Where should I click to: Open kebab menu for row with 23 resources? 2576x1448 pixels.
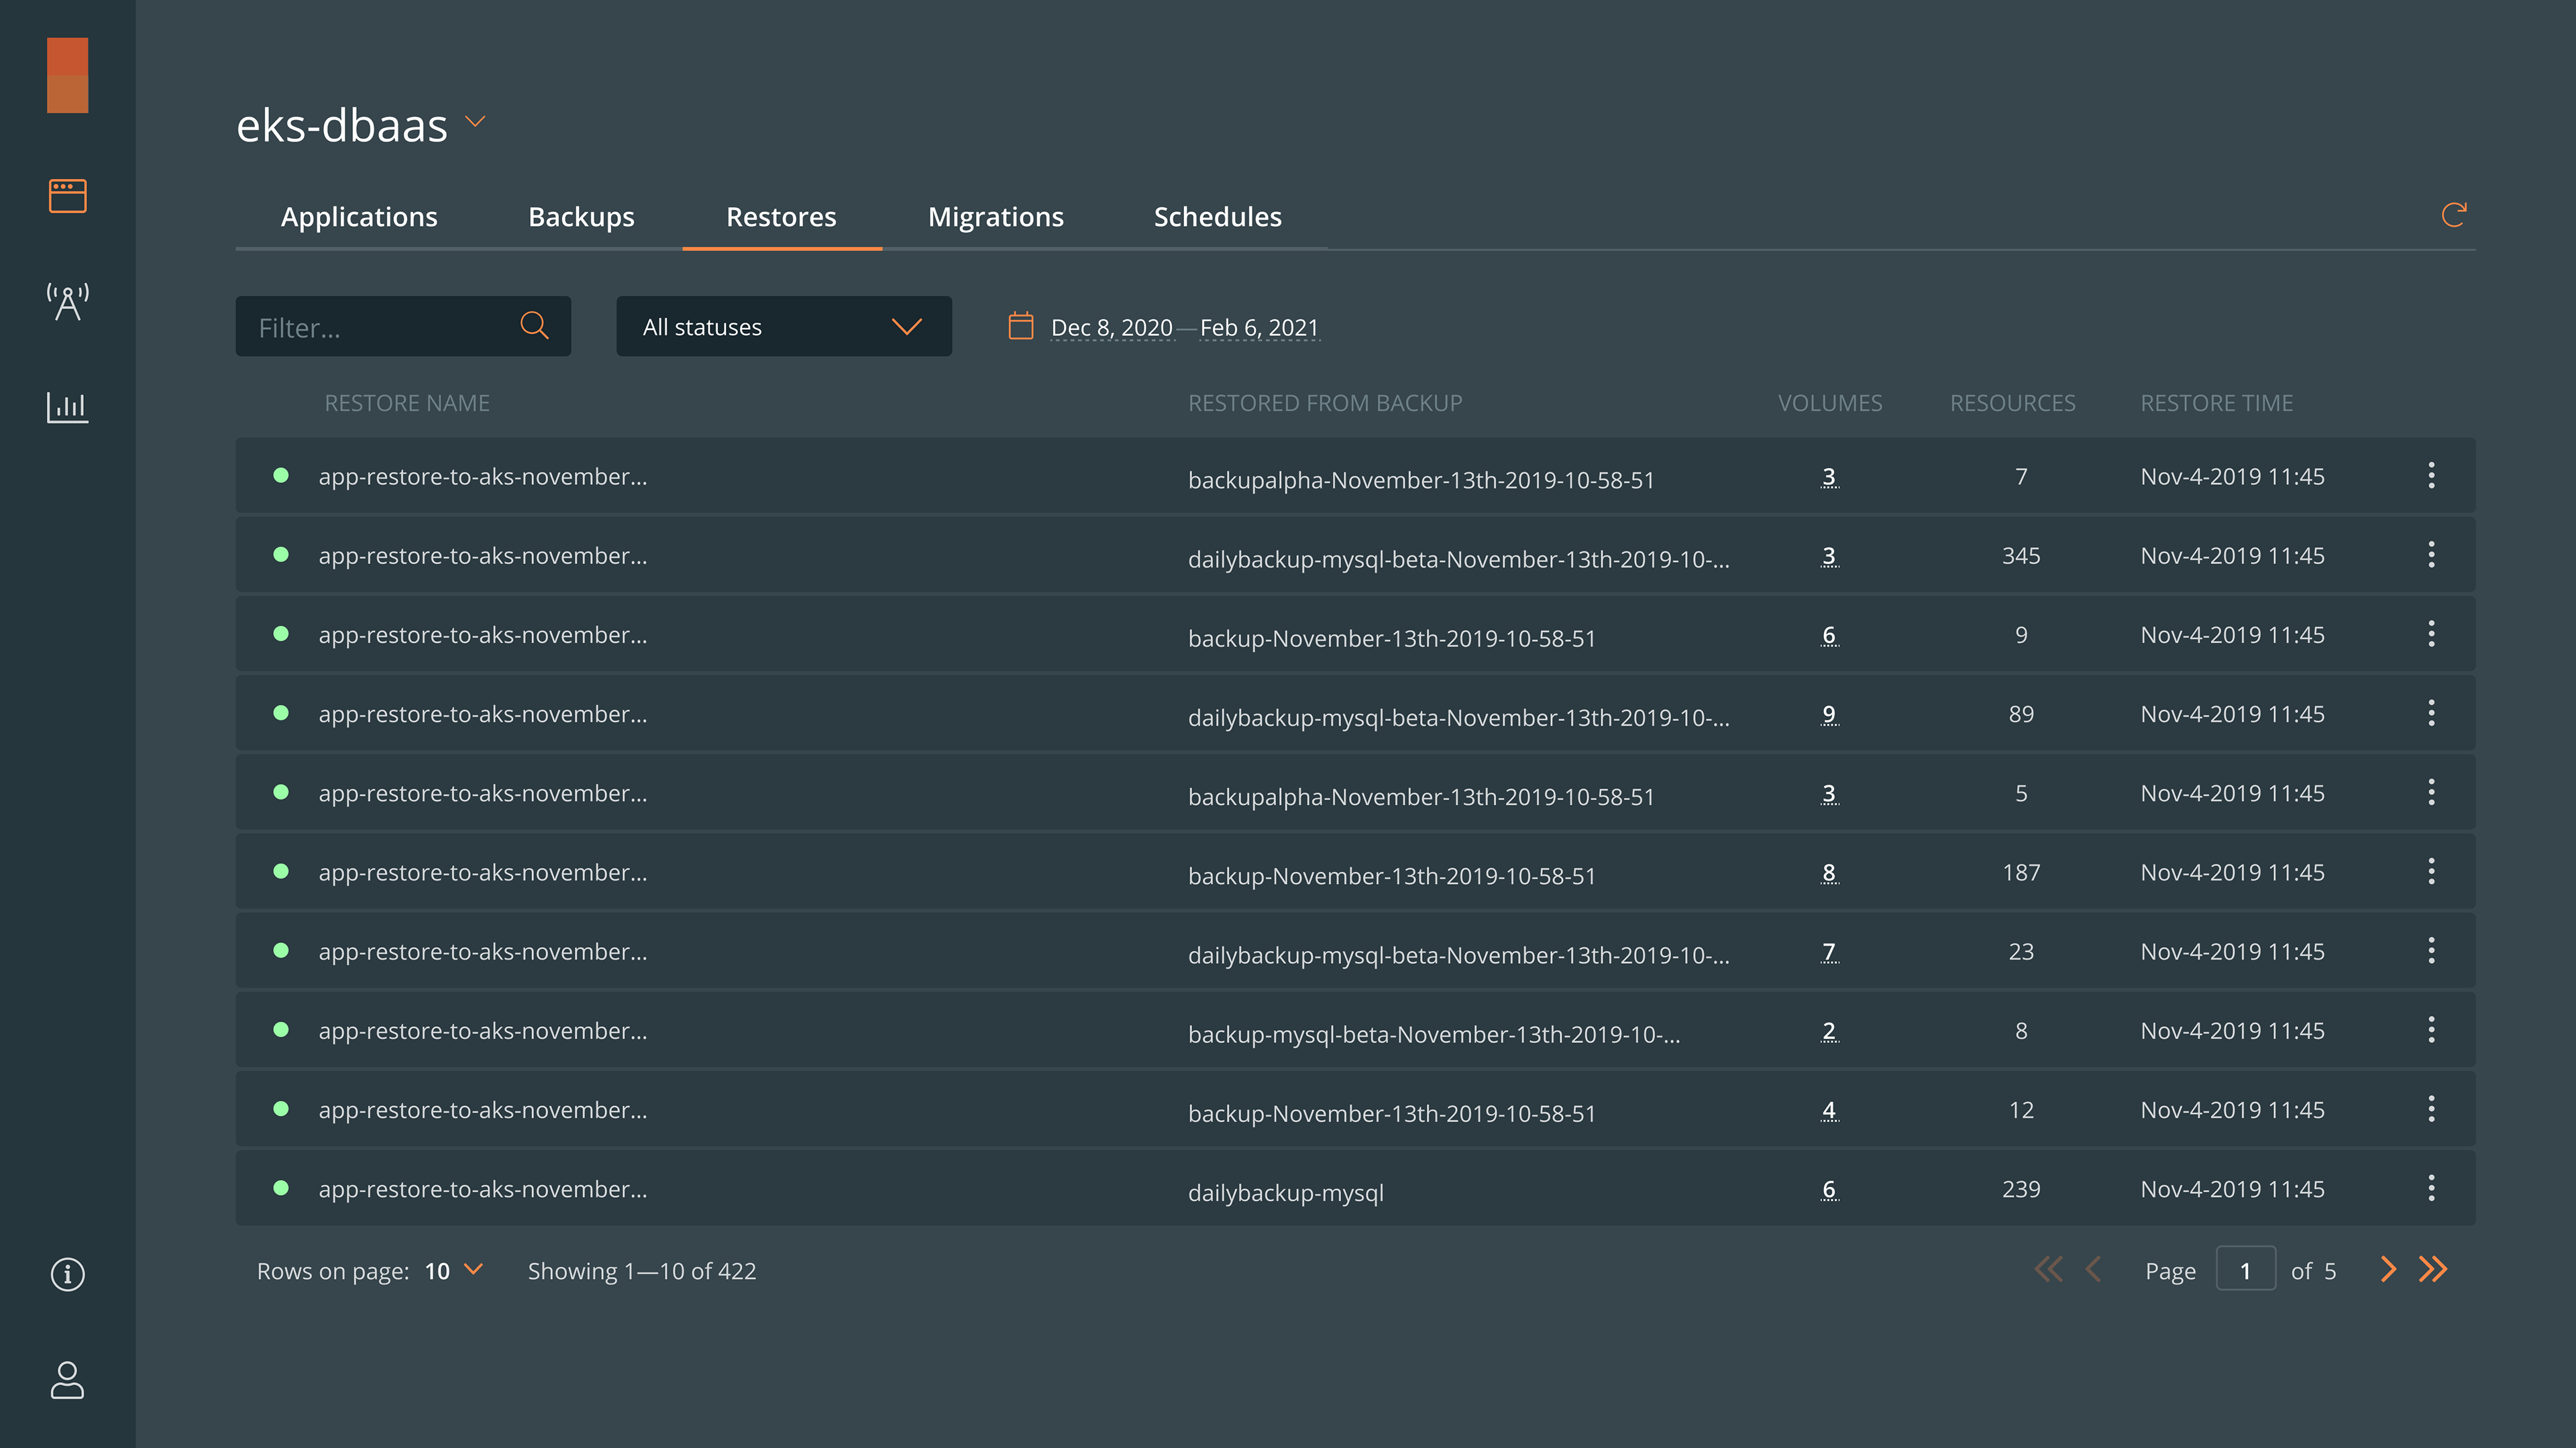click(2432, 950)
